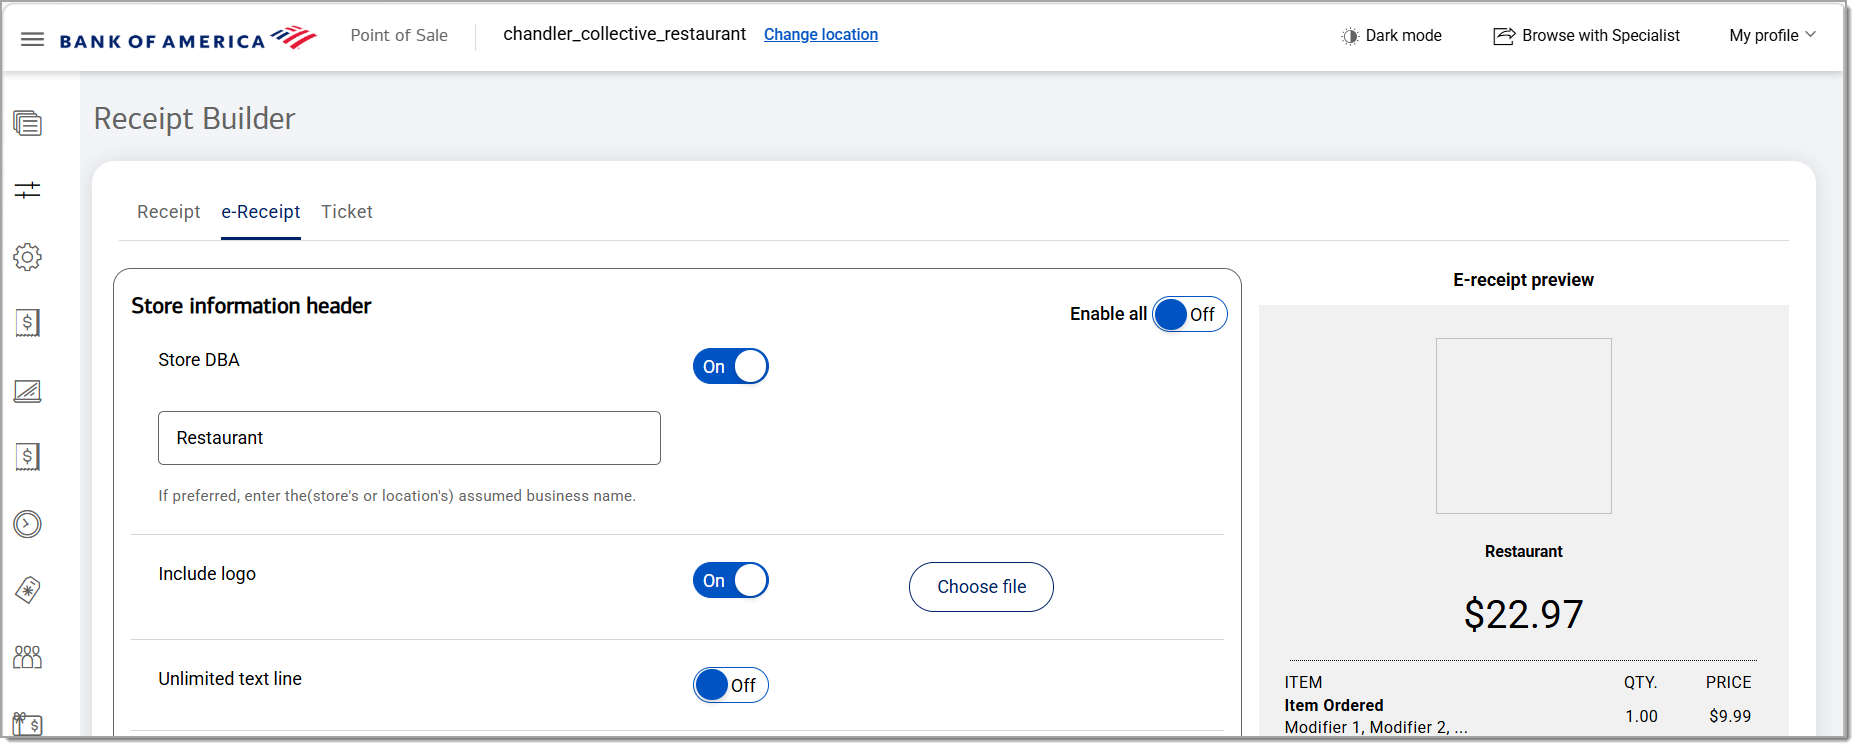Click the chandler_collective_restaurant location name
The image size is (1857, 748).
(625, 35)
